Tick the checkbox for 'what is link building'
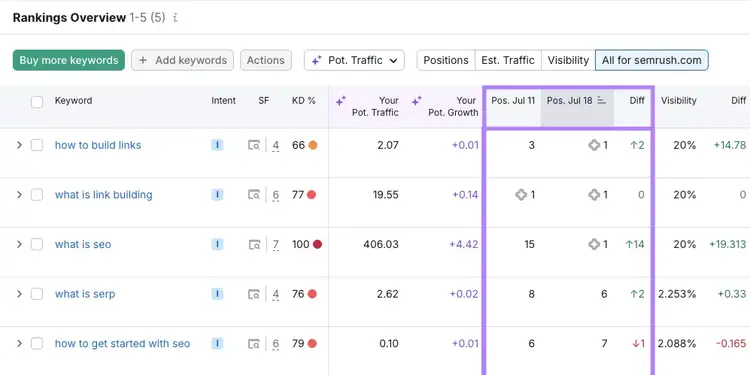 point(37,195)
